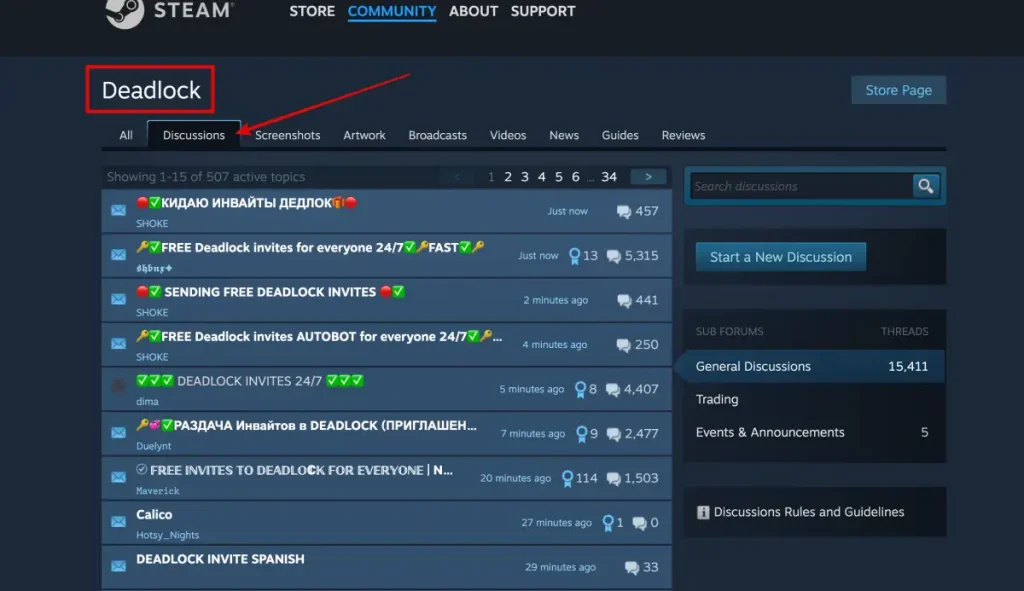This screenshot has width=1024, height=591.
Task: Switch to the All tab
Action: [x=126, y=135]
